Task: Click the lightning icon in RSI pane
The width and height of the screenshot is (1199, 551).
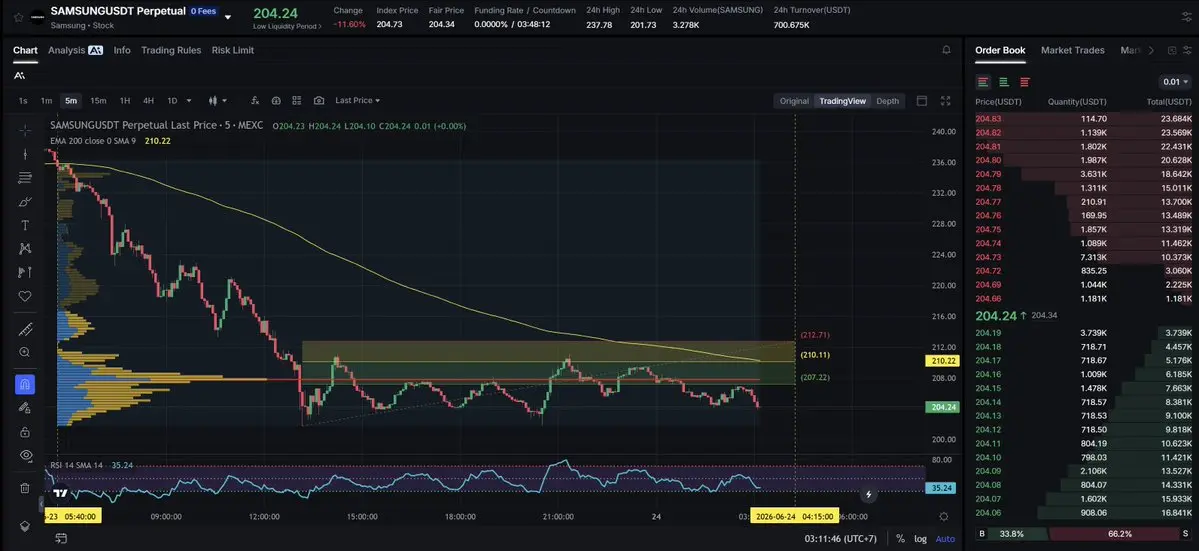Action: click(x=868, y=494)
